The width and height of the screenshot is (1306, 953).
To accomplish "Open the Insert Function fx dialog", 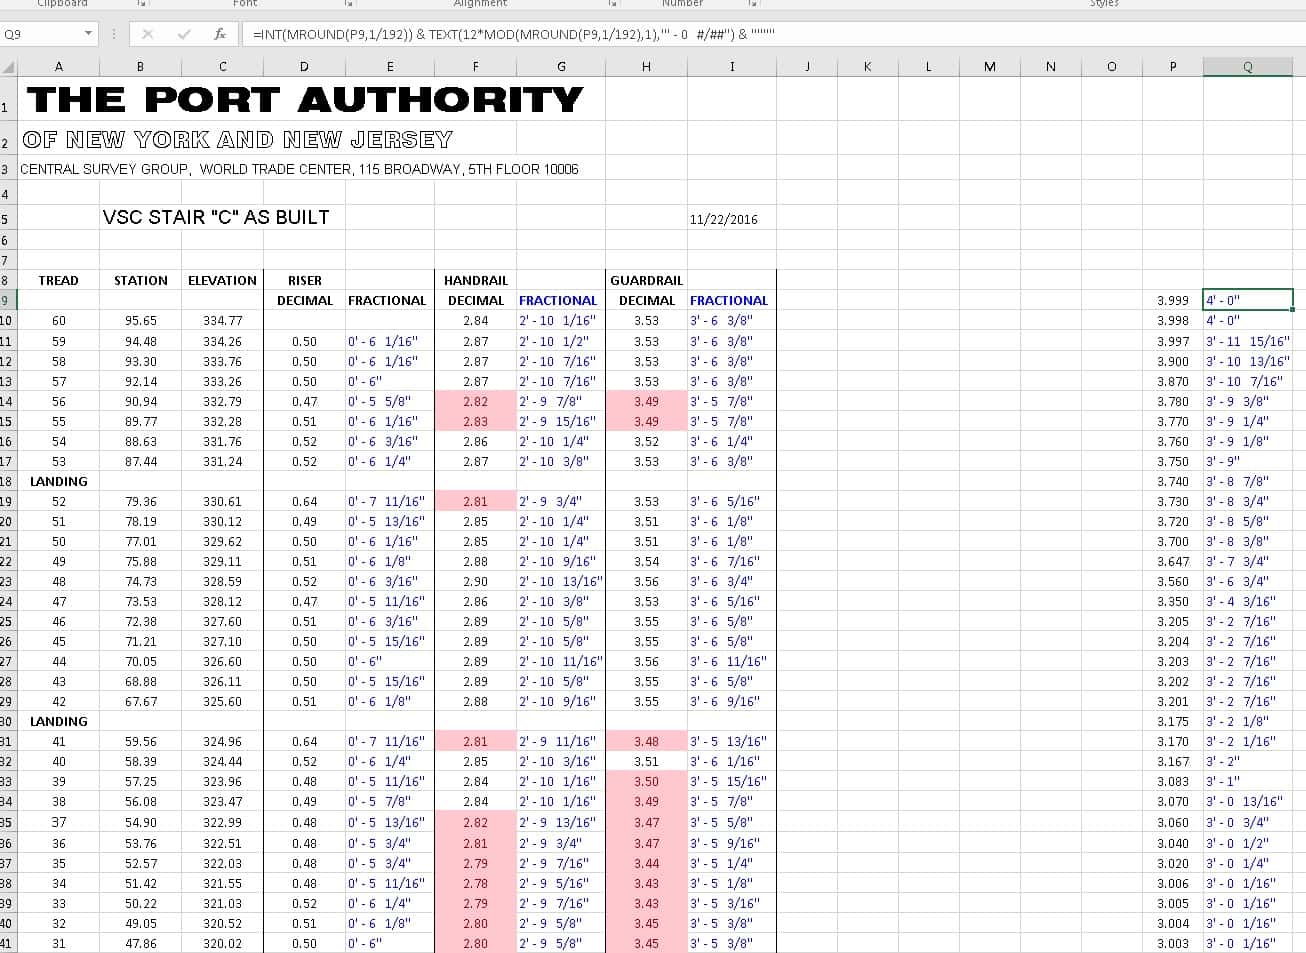I will coord(220,34).
